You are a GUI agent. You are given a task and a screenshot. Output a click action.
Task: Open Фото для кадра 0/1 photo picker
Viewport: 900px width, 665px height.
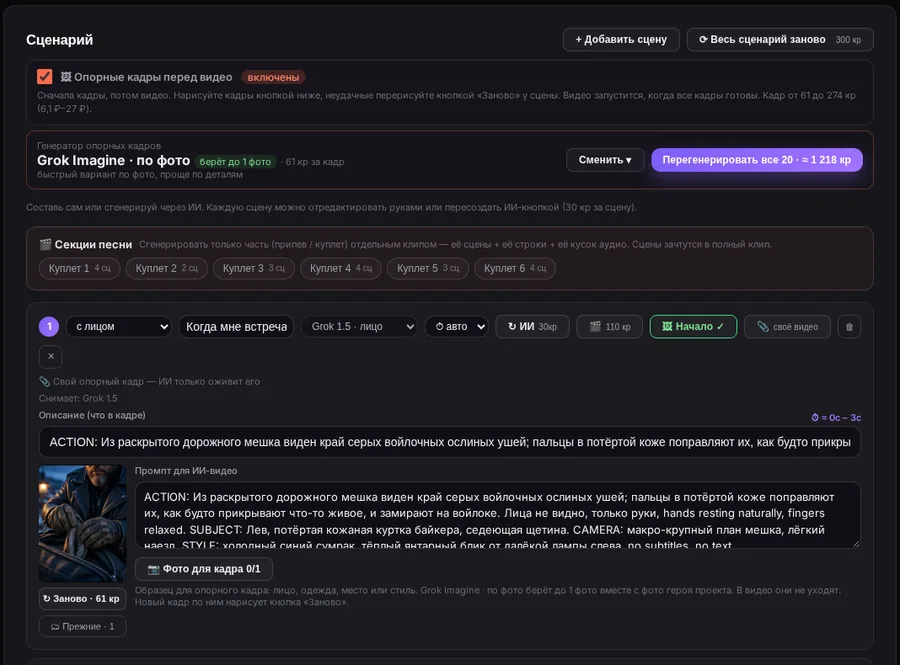204,569
